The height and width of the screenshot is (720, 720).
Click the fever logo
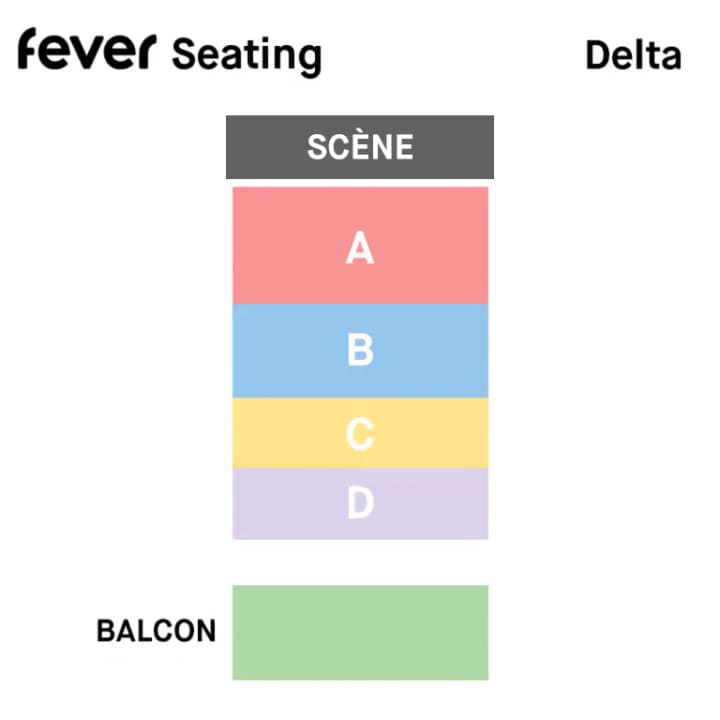(87, 49)
